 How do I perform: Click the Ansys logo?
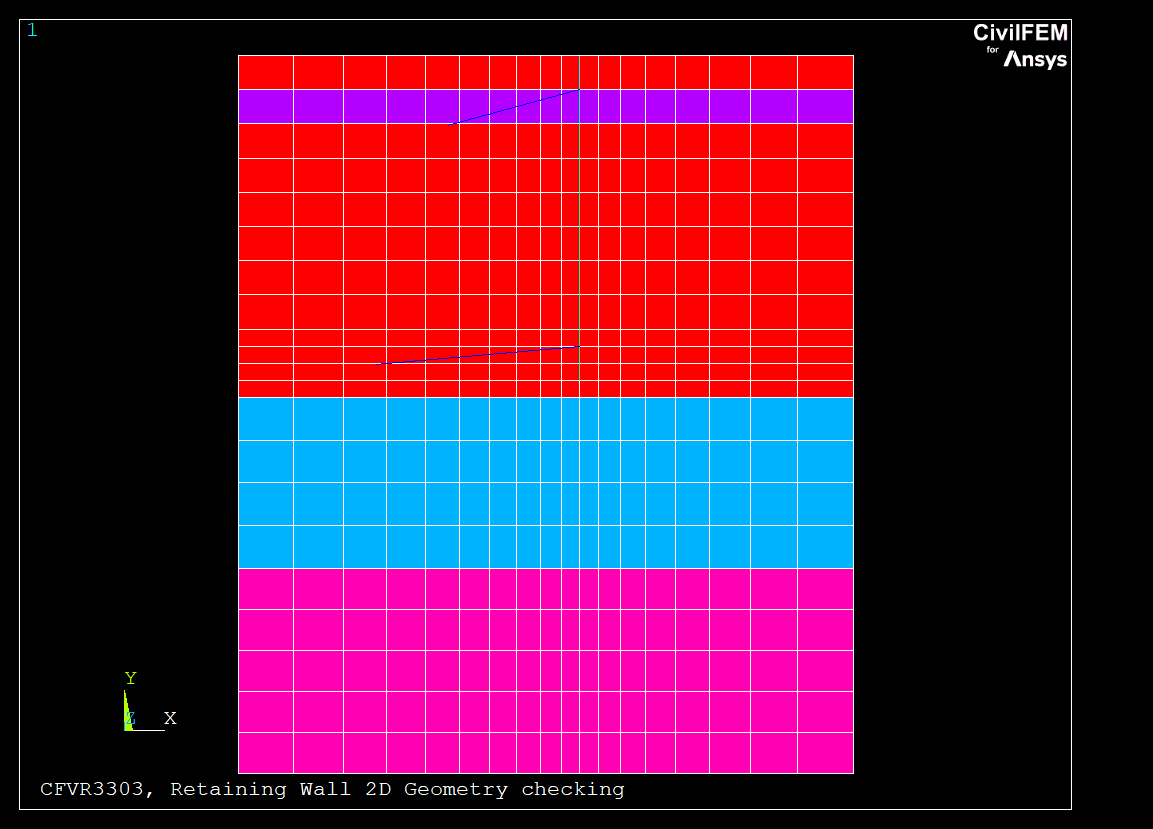pyautogui.click(x=1035, y=60)
